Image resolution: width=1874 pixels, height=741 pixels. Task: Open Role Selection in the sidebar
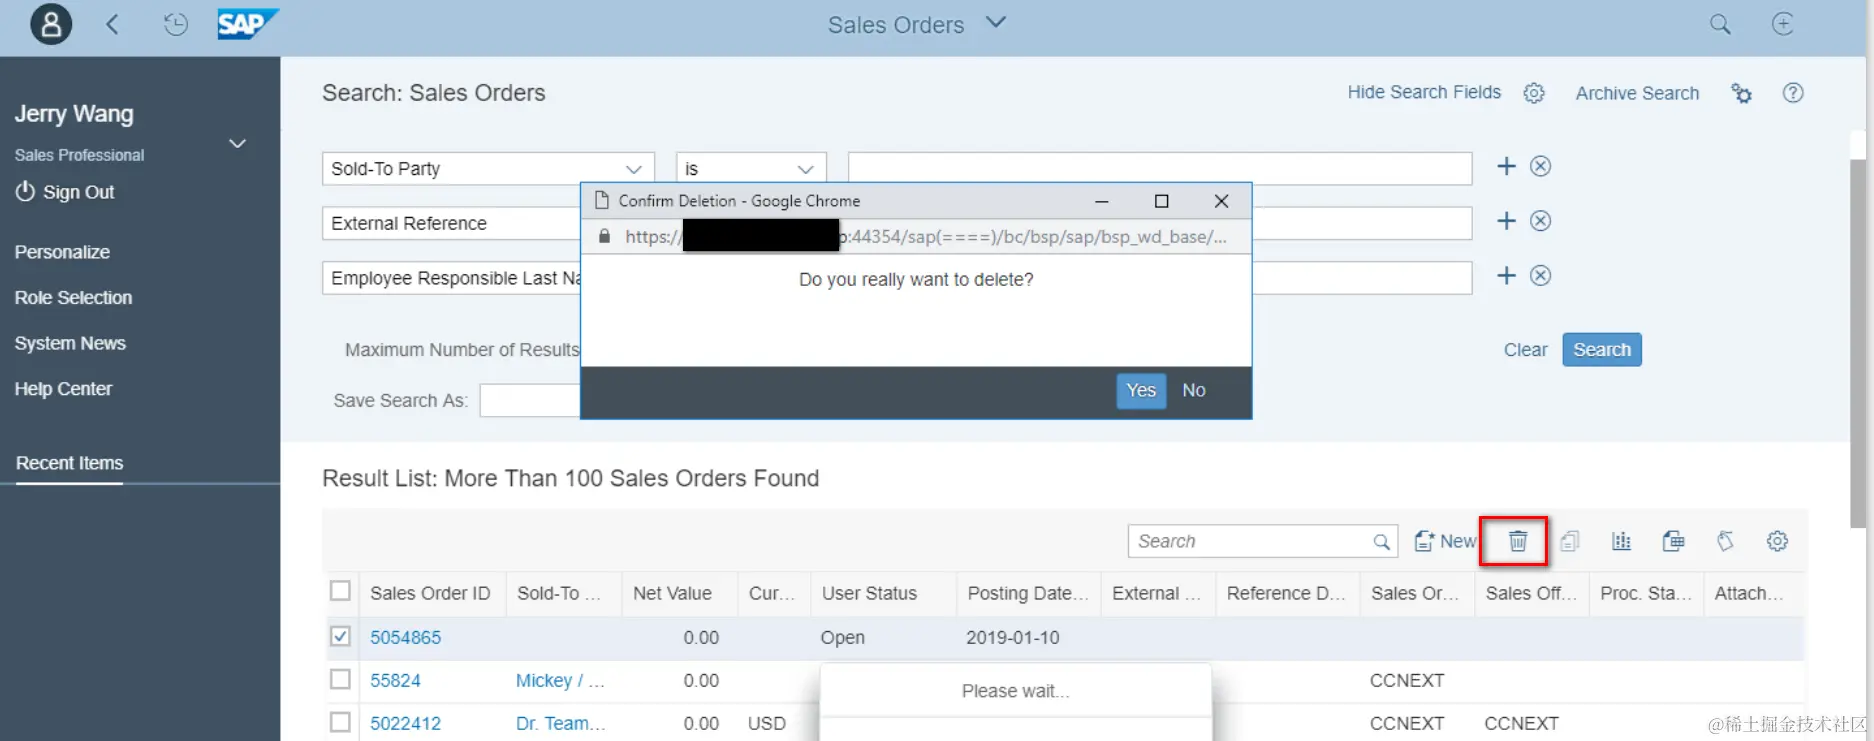click(73, 298)
